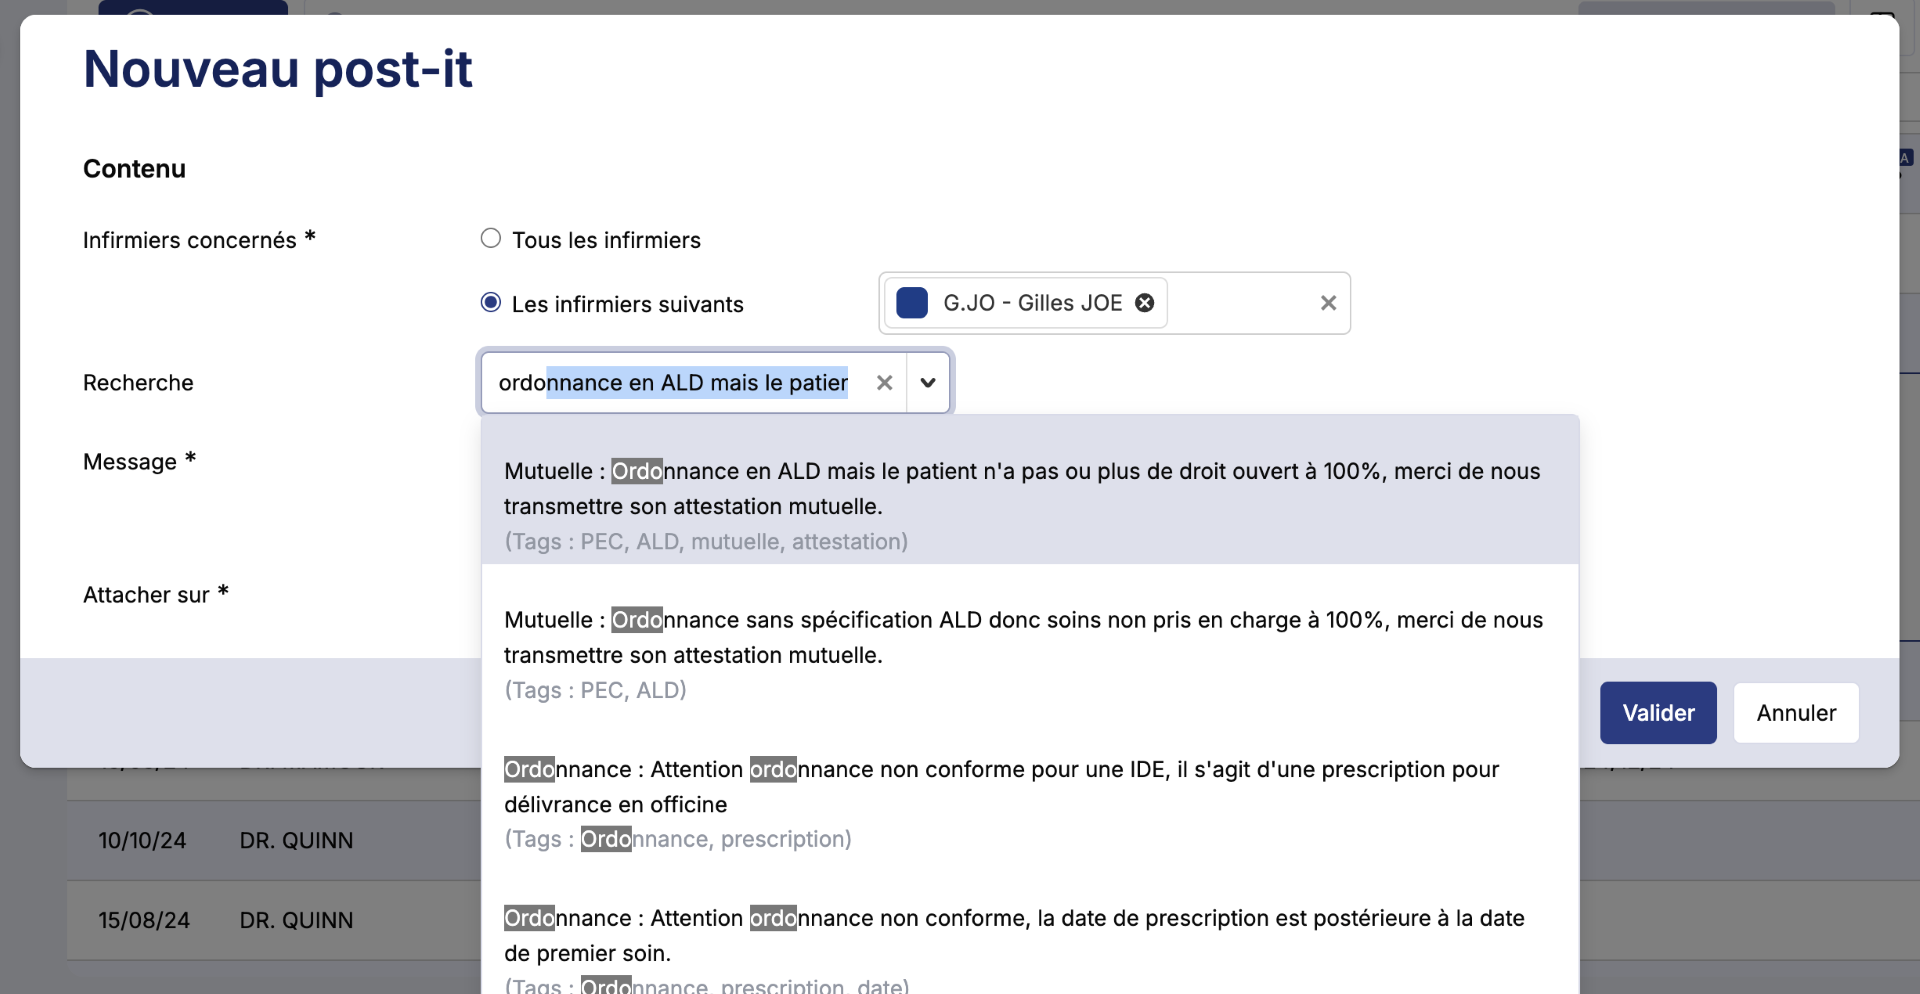Remove the G.JO - Gilles JOE tag
Image resolution: width=1920 pixels, height=994 pixels.
point(1145,303)
